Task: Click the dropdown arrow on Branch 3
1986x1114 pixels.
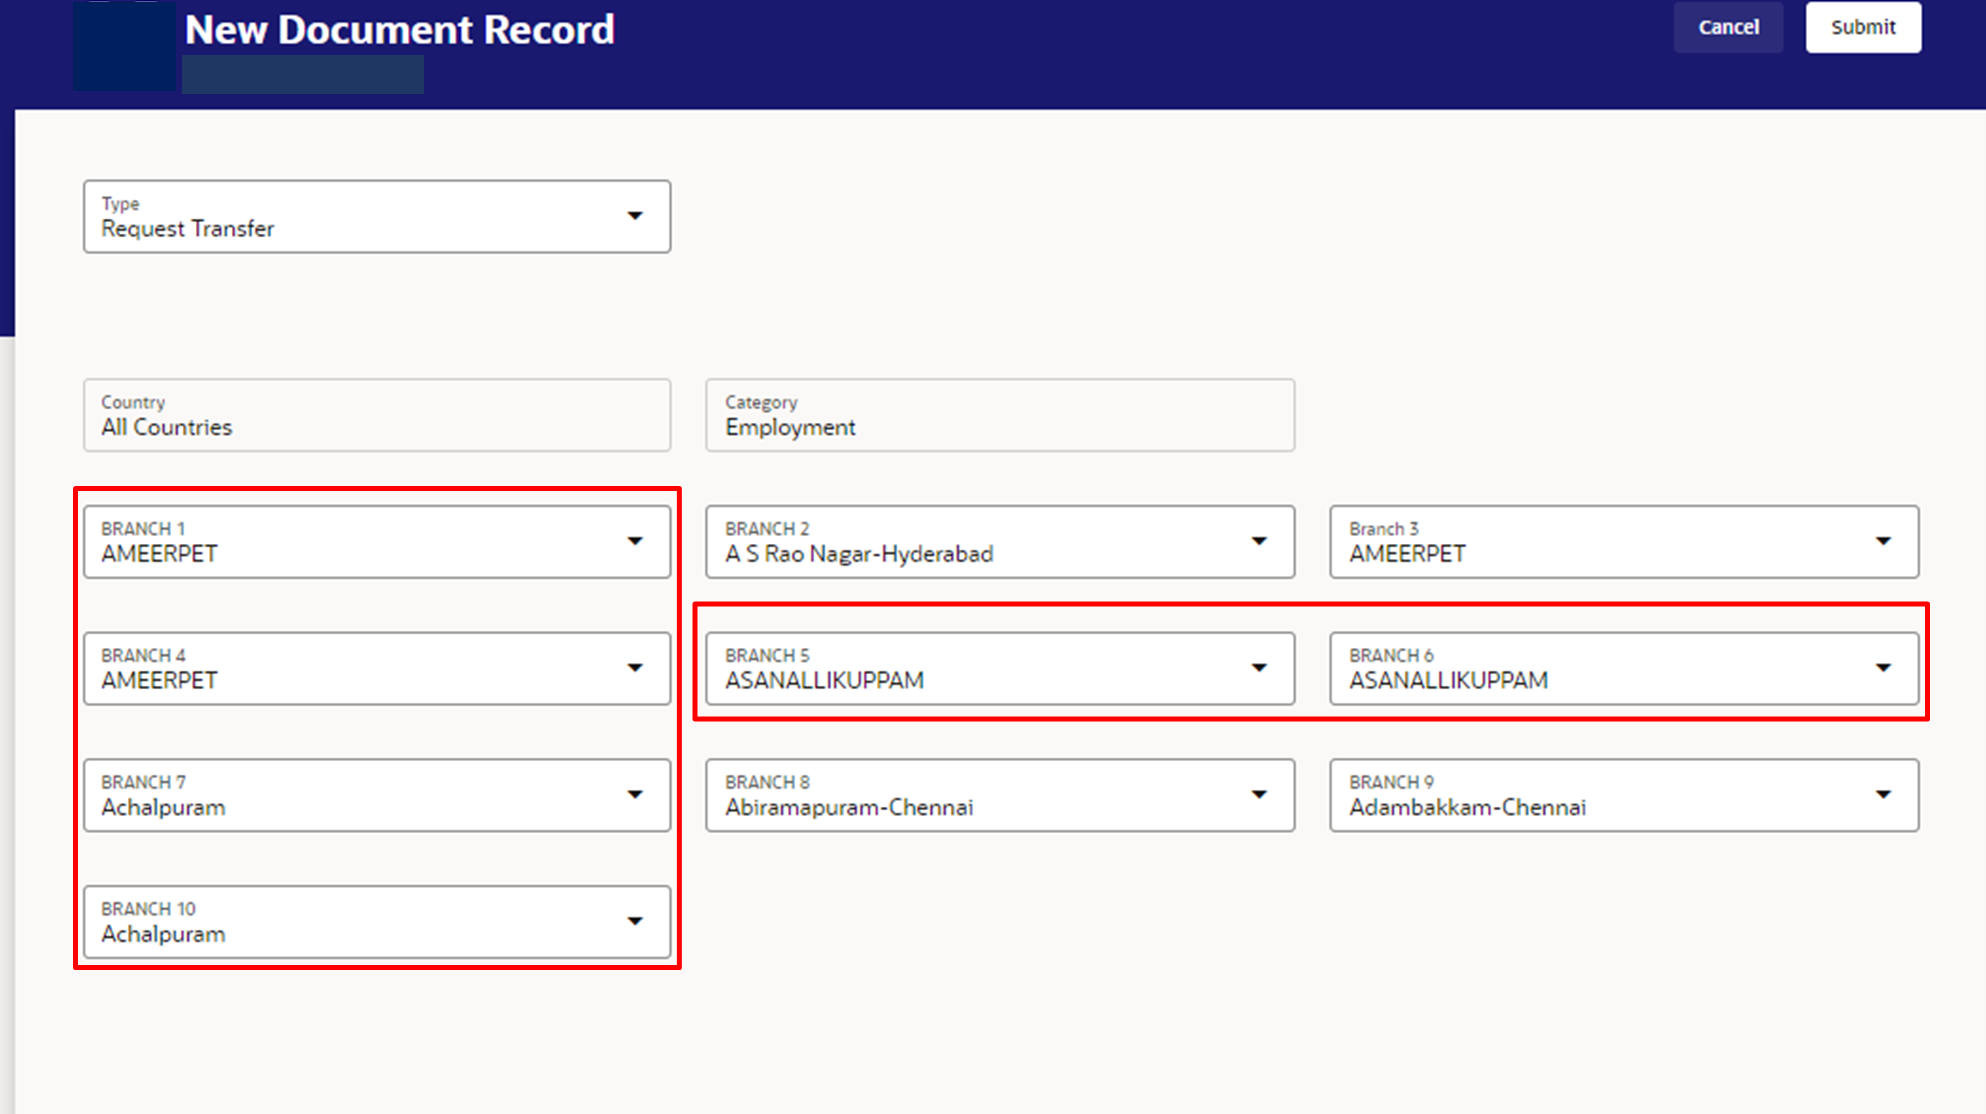Action: click(x=1883, y=542)
